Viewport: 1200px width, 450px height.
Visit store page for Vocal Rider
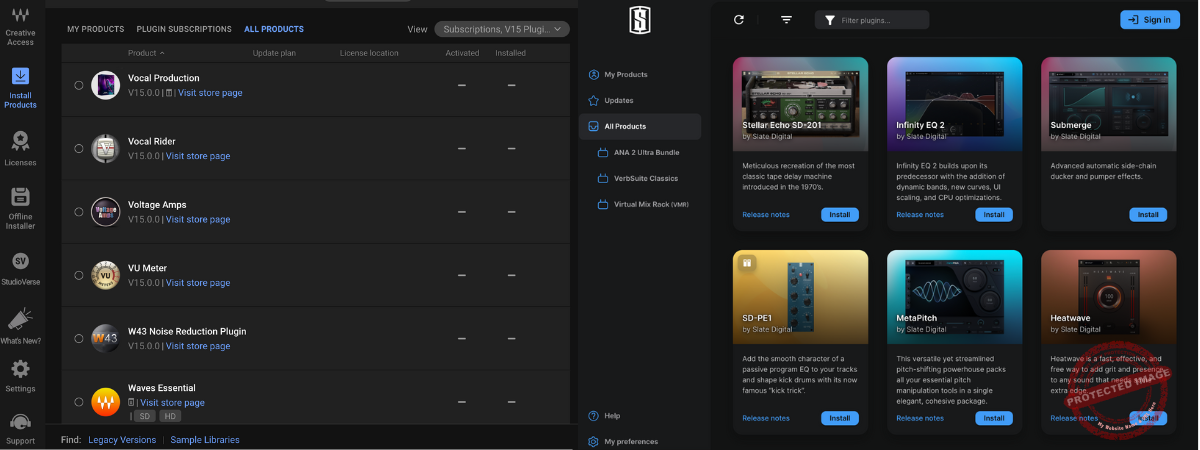198,156
